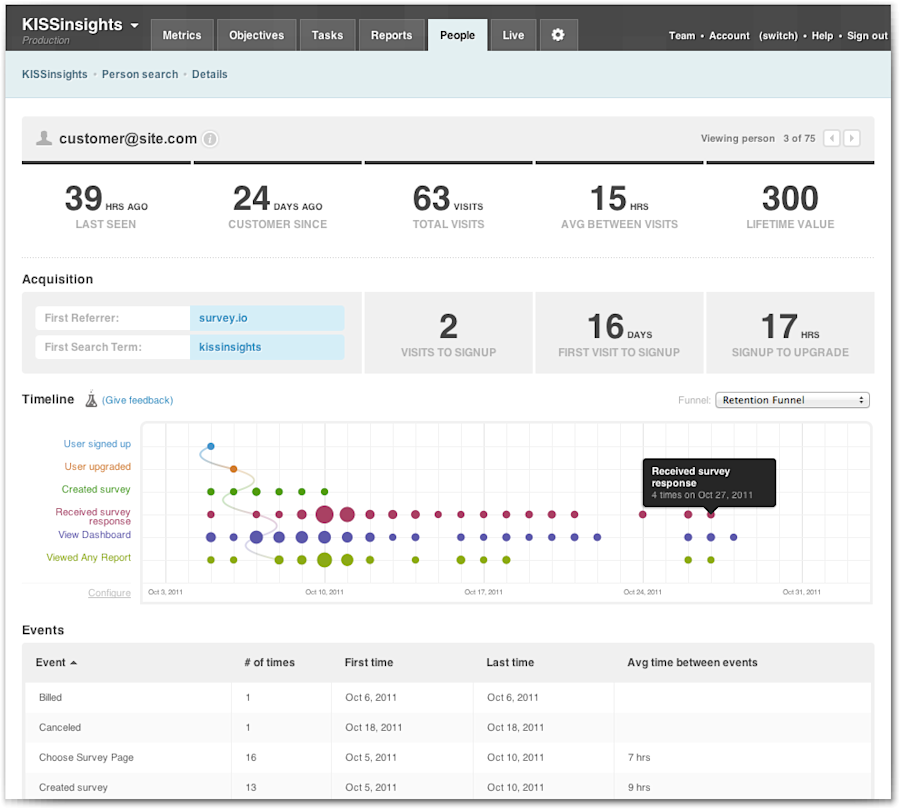Click the Oct 18, 2011 Canceled first time
Screen dimensions: 900x809
[374, 727]
